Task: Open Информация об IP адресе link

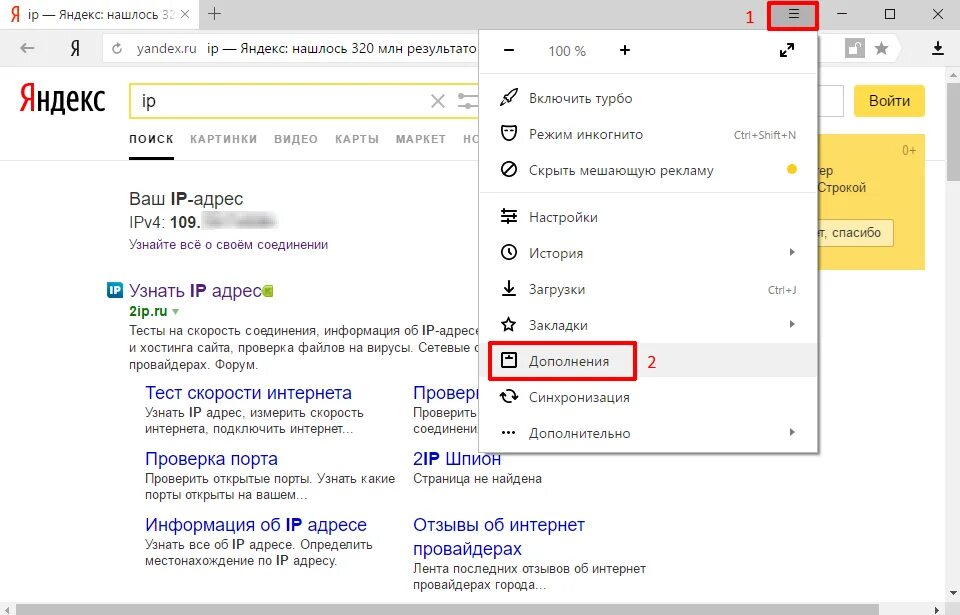Action: tap(256, 525)
